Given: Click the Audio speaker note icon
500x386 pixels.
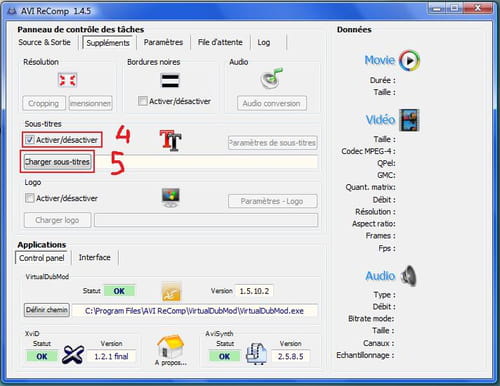Looking at the screenshot, I should pos(271,78).
